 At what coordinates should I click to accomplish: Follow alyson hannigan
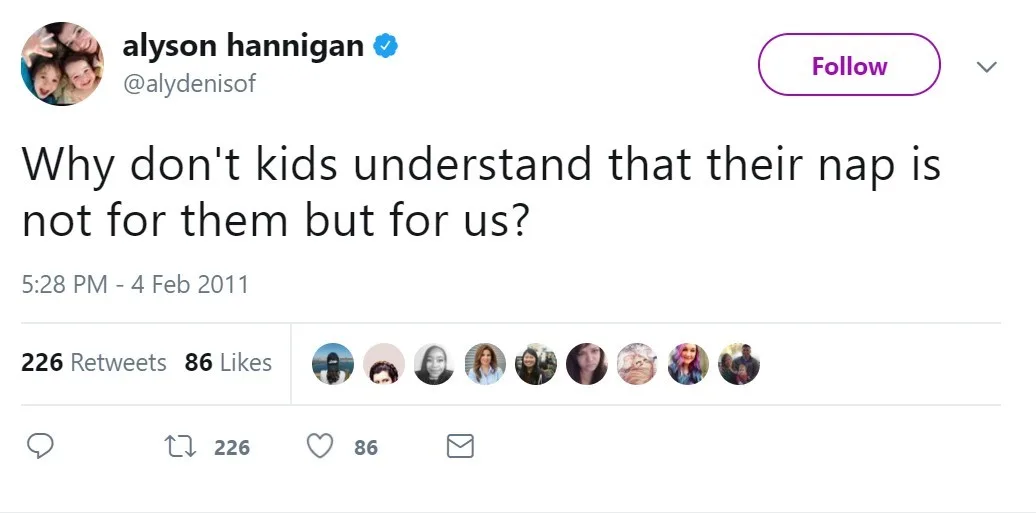pyautogui.click(x=849, y=65)
